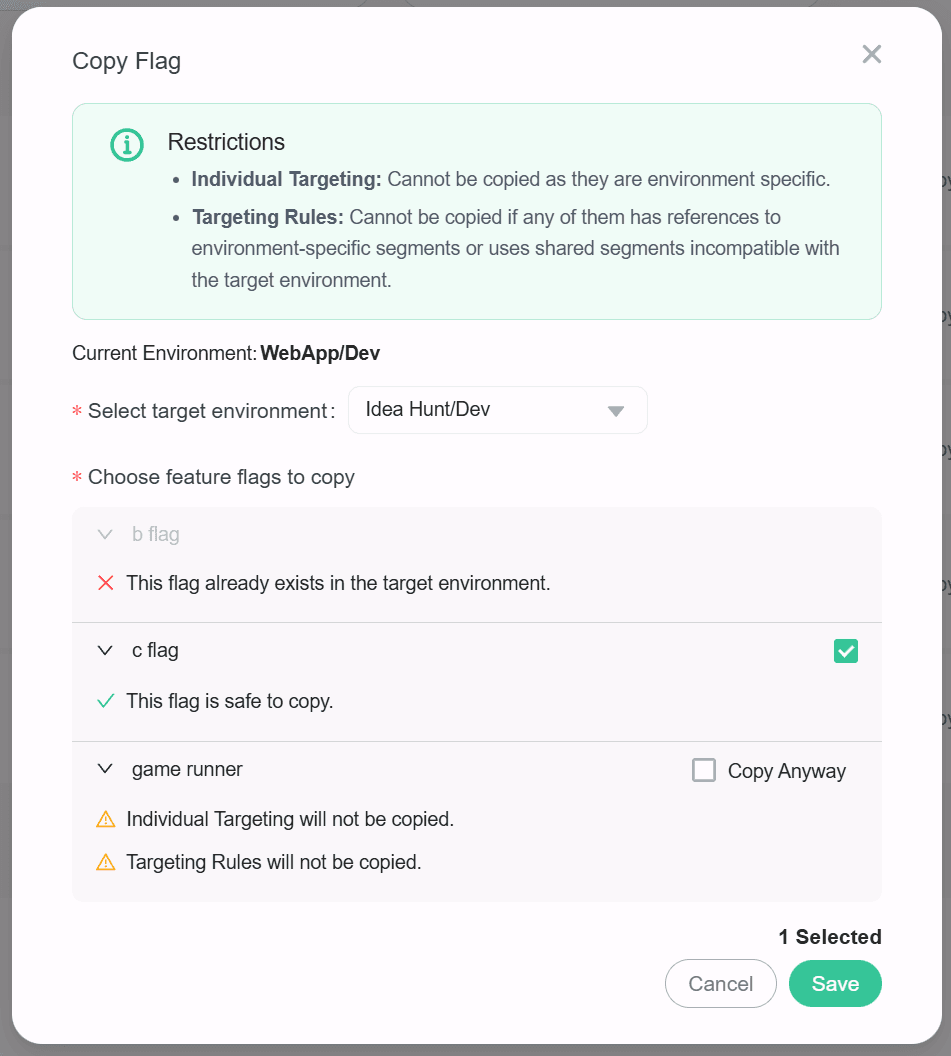
Task: Click the 1 Selected counter text
Action: [x=830, y=937]
